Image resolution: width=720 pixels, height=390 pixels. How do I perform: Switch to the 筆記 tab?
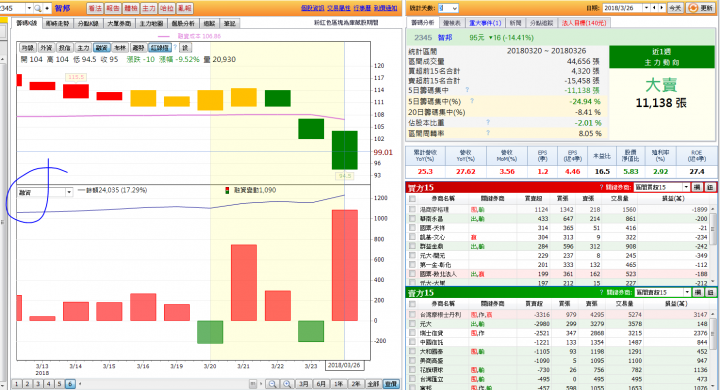click(x=230, y=23)
